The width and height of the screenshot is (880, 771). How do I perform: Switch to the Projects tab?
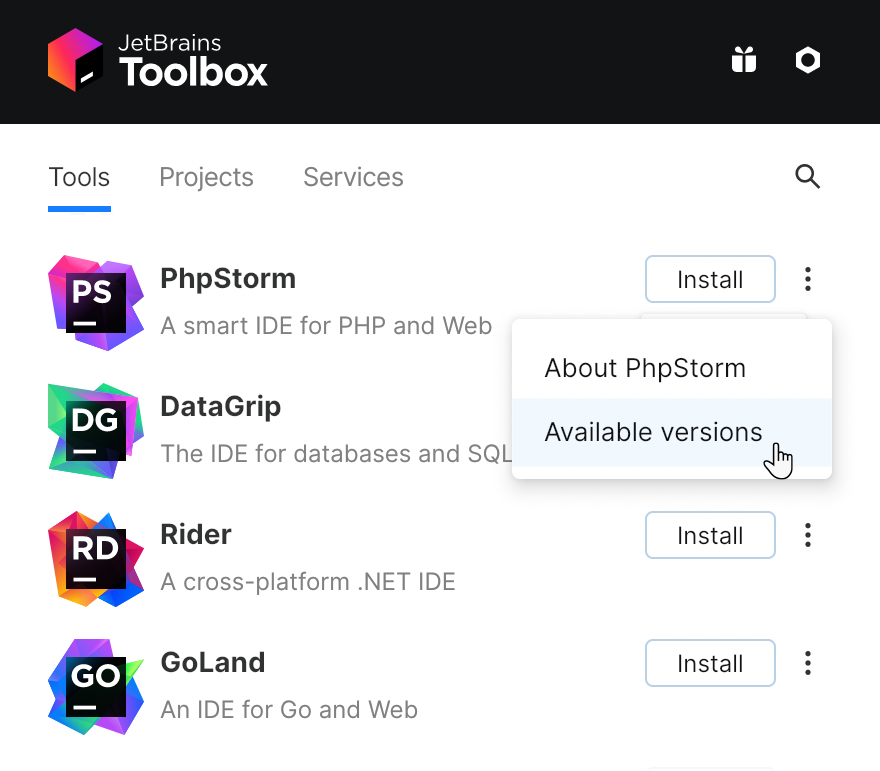(x=206, y=177)
